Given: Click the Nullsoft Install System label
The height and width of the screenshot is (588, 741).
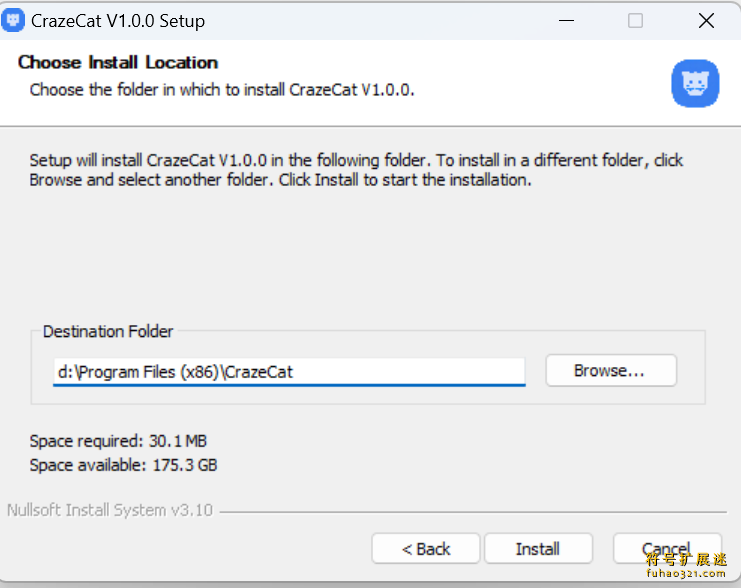Looking at the screenshot, I should pos(110,510).
